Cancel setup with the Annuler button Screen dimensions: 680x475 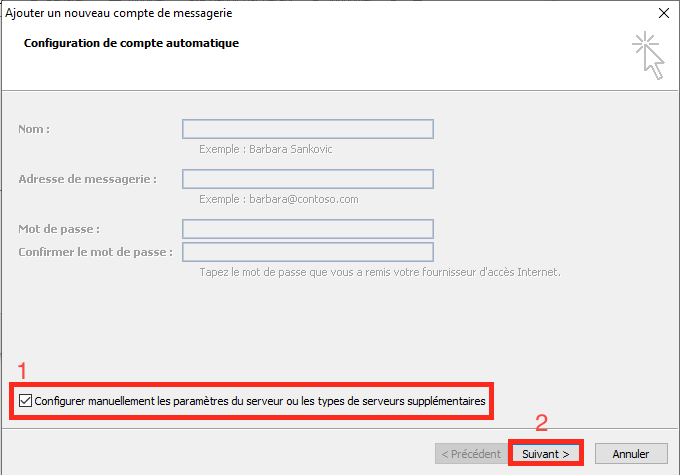point(630,453)
